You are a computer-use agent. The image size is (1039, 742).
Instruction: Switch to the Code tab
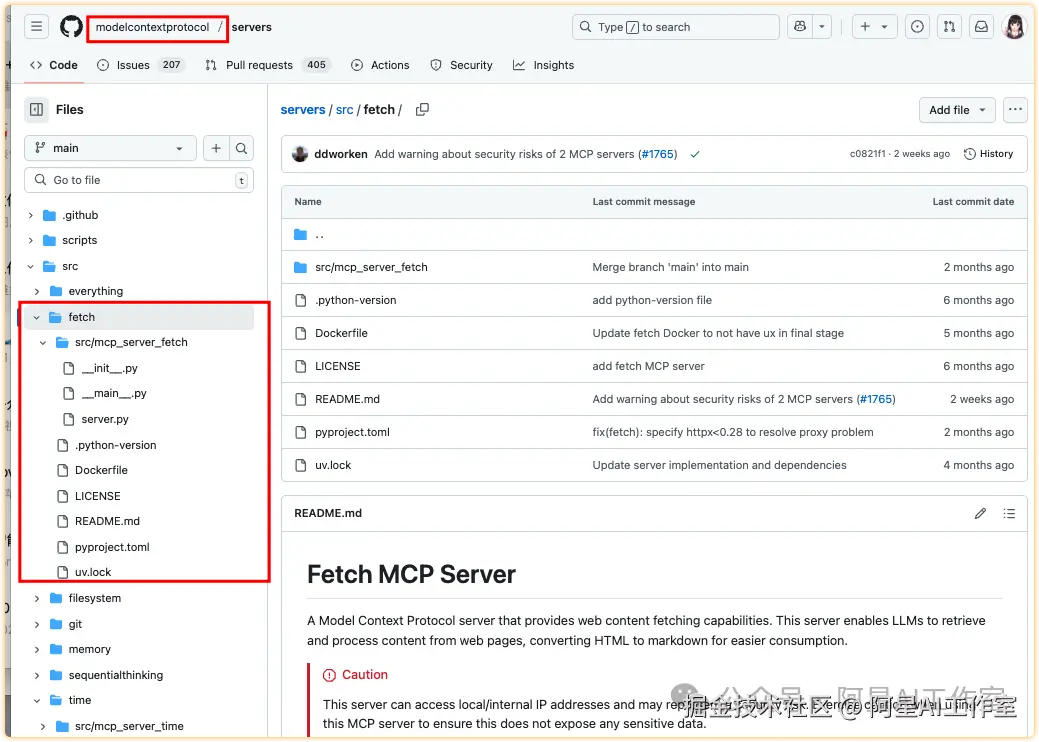point(54,65)
